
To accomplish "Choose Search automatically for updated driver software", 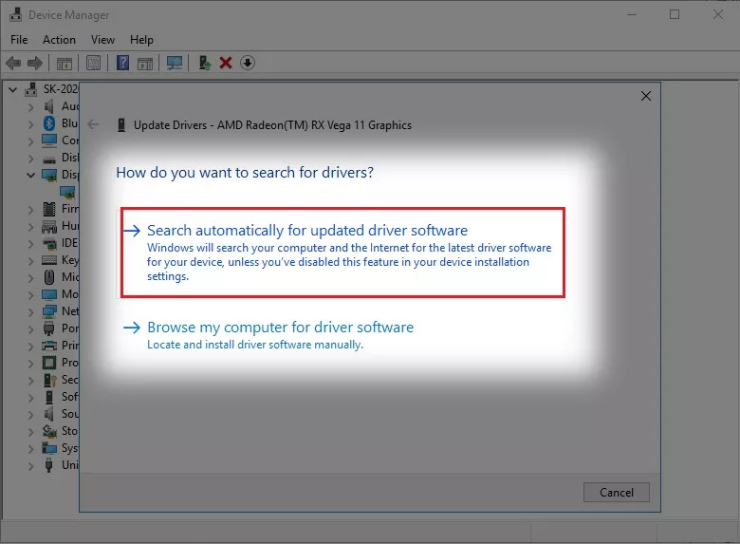I will click(x=343, y=252).
